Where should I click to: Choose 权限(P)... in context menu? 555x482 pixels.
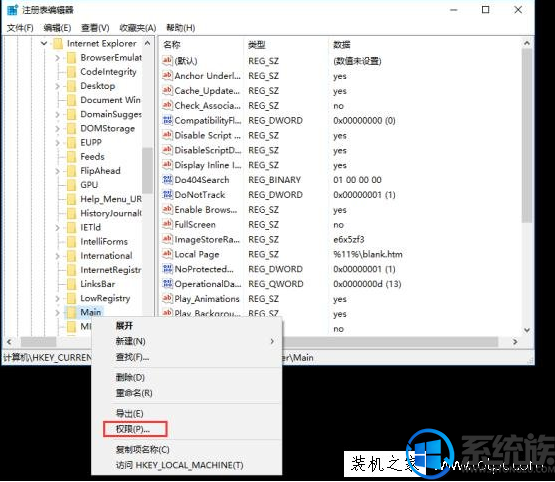187,429
